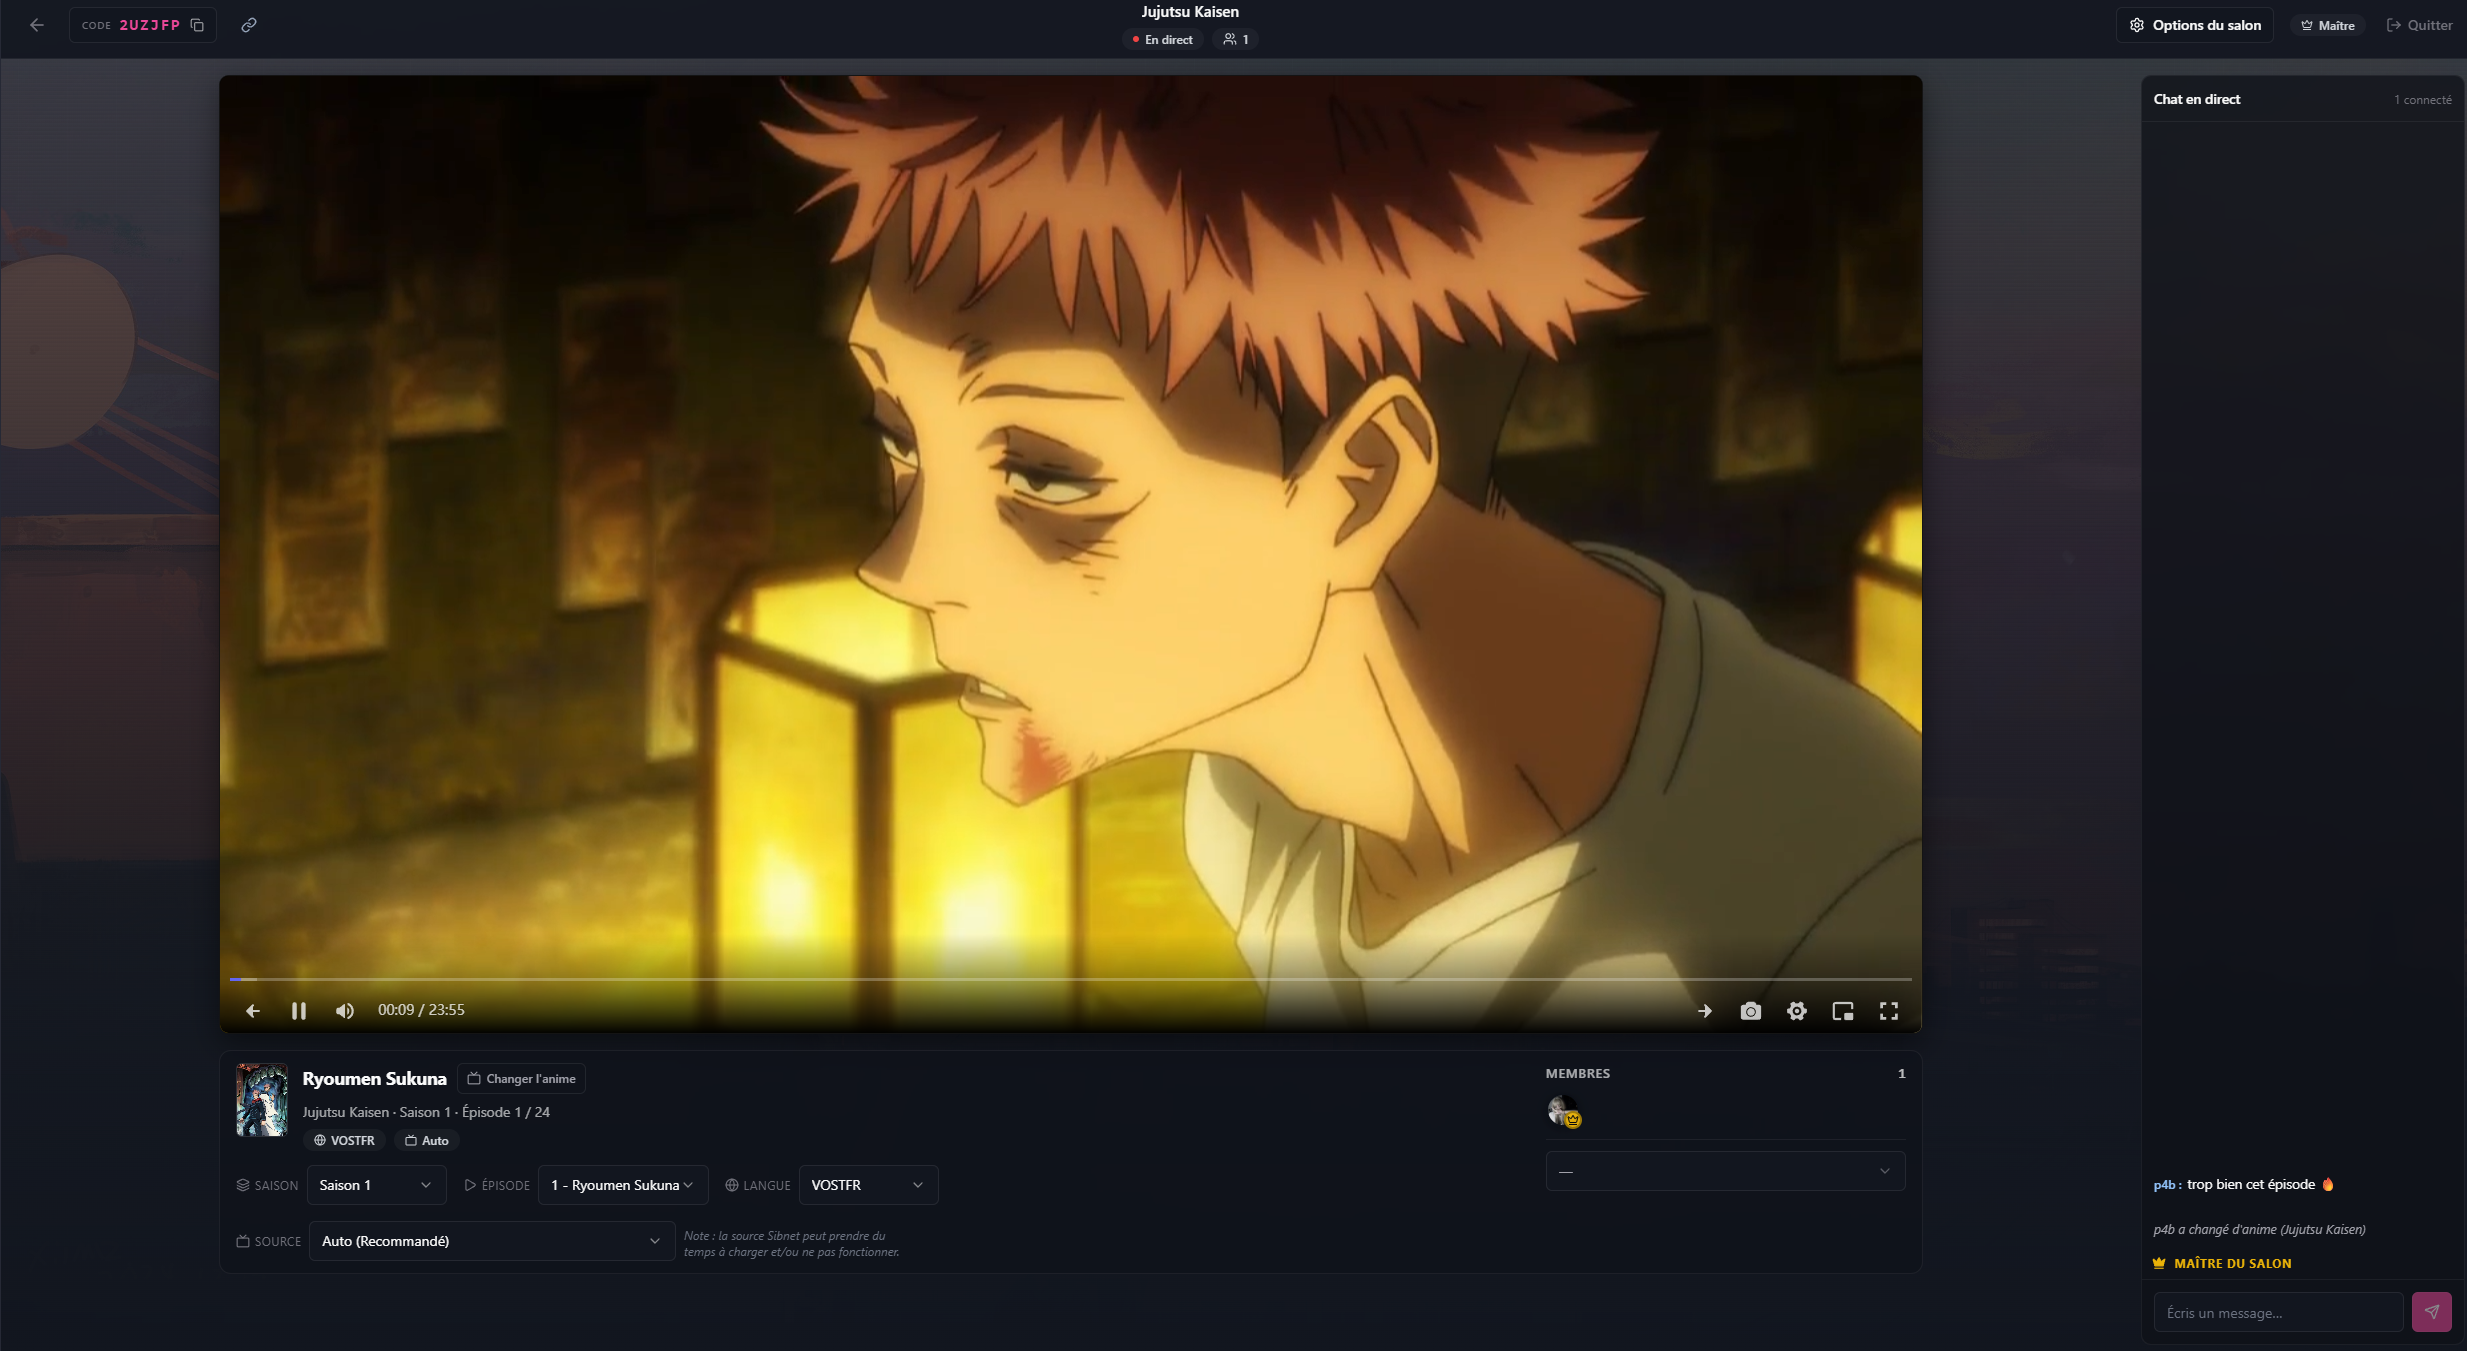Go to previous episode arrow

pos(253,1011)
